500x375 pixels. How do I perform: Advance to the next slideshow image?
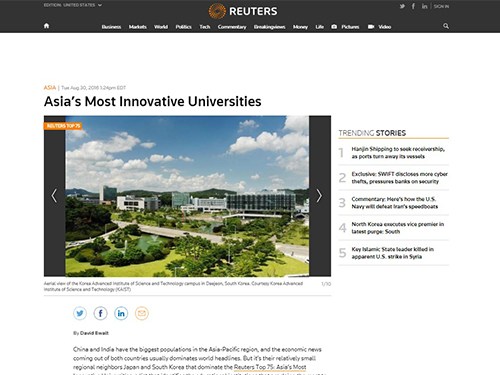[319, 196]
